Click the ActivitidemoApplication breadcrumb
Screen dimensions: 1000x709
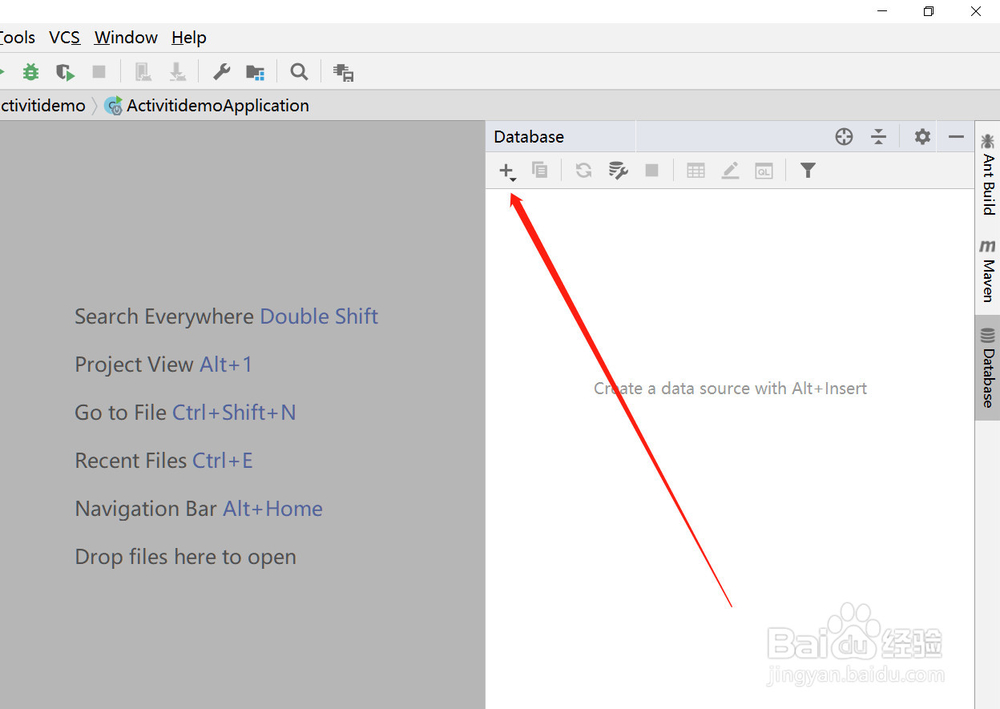[217, 105]
